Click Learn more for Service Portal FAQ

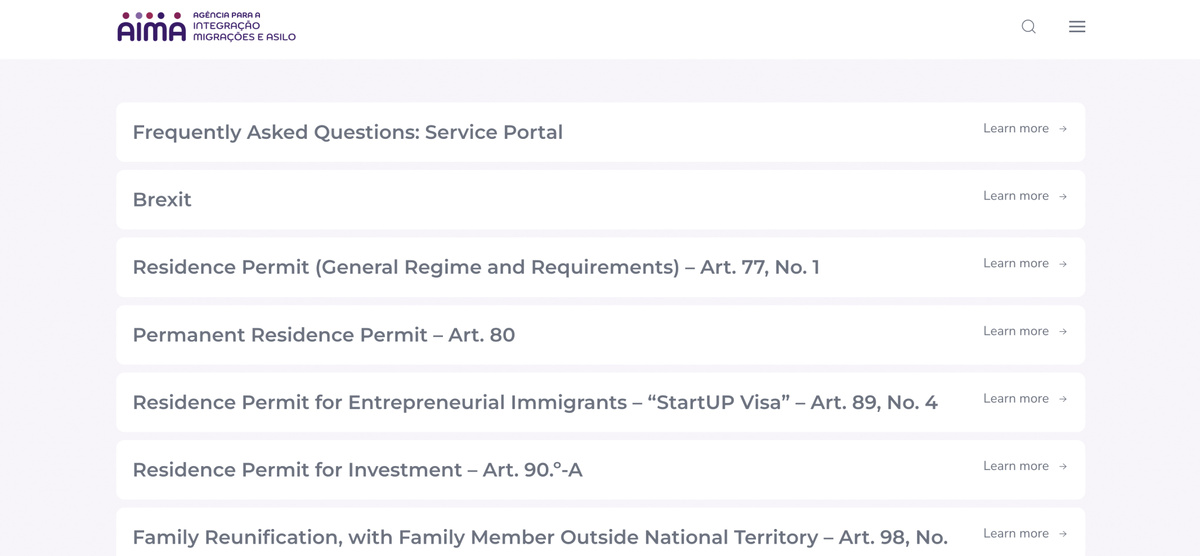[1015, 129]
